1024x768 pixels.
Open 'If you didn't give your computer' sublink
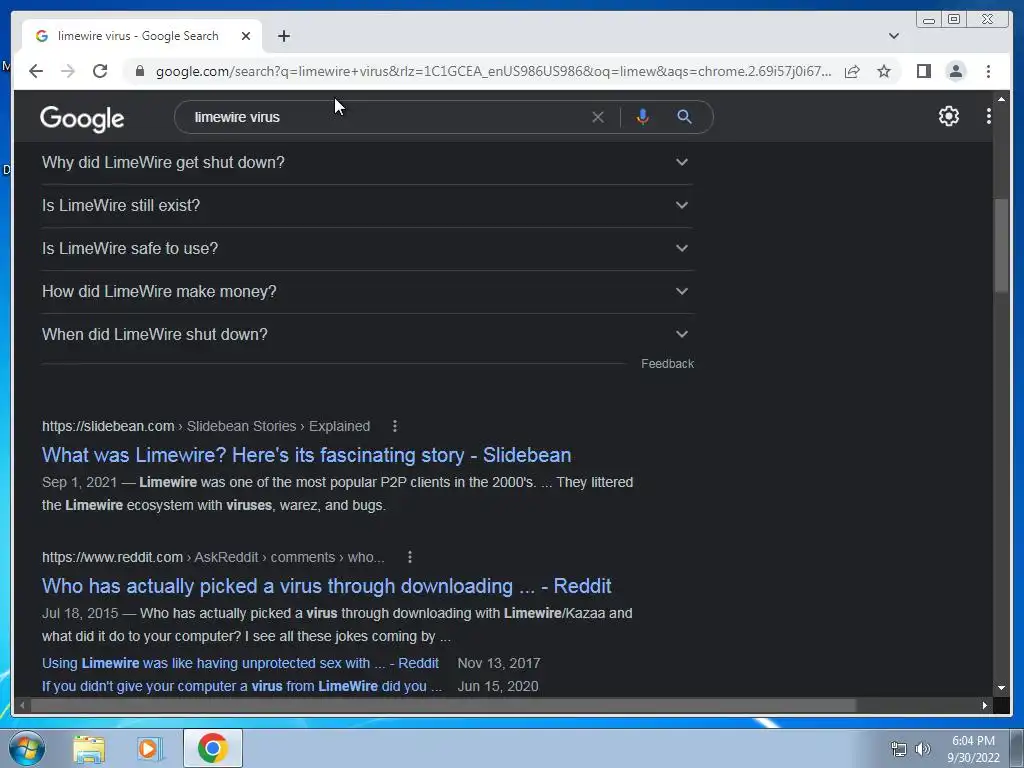(x=242, y=686)
